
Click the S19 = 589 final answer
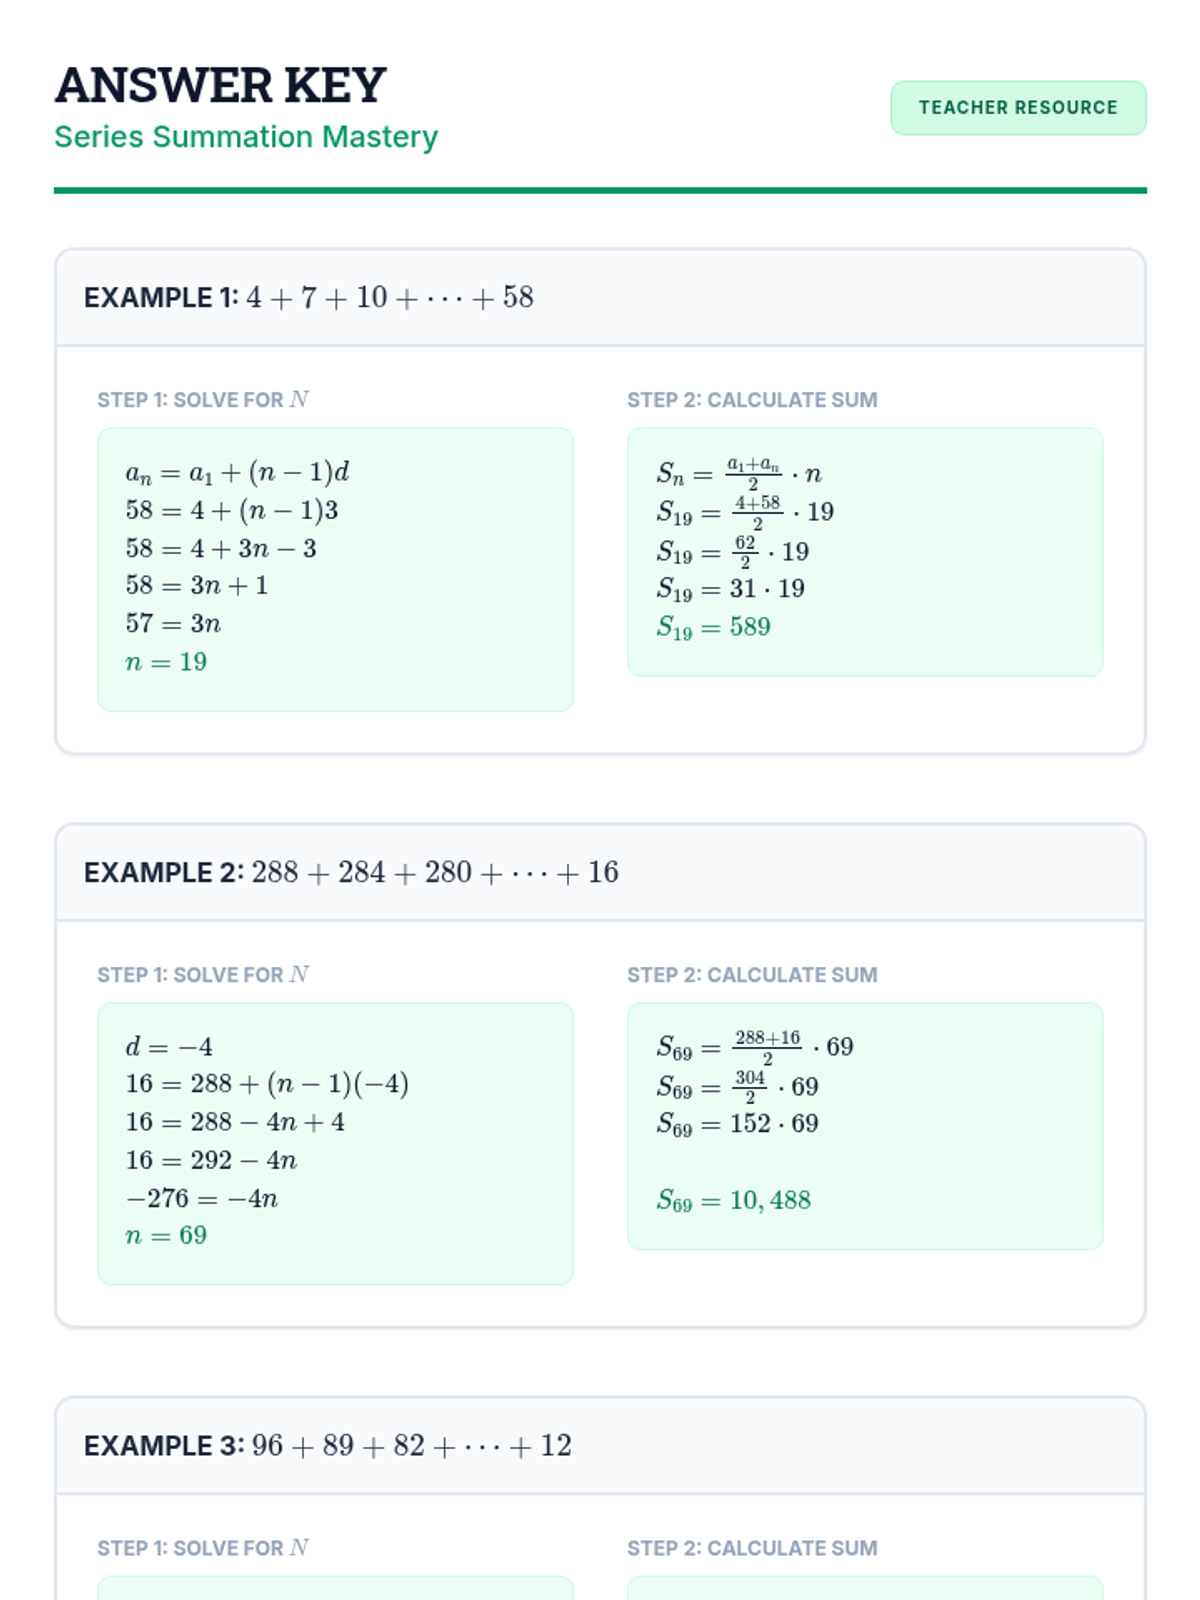713,627
